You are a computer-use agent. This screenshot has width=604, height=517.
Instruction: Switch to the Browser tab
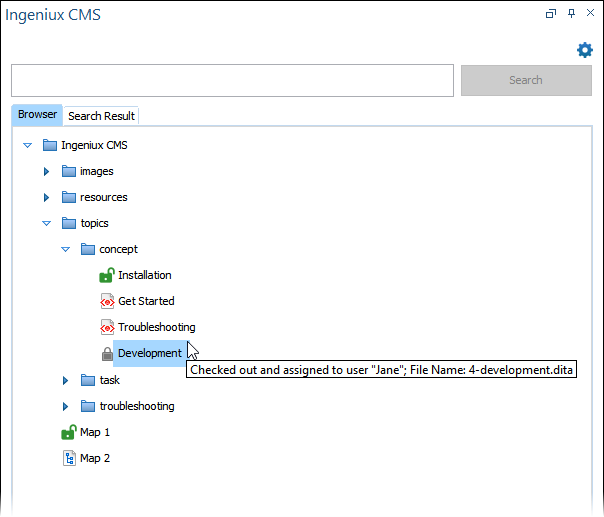click(37, 115)
